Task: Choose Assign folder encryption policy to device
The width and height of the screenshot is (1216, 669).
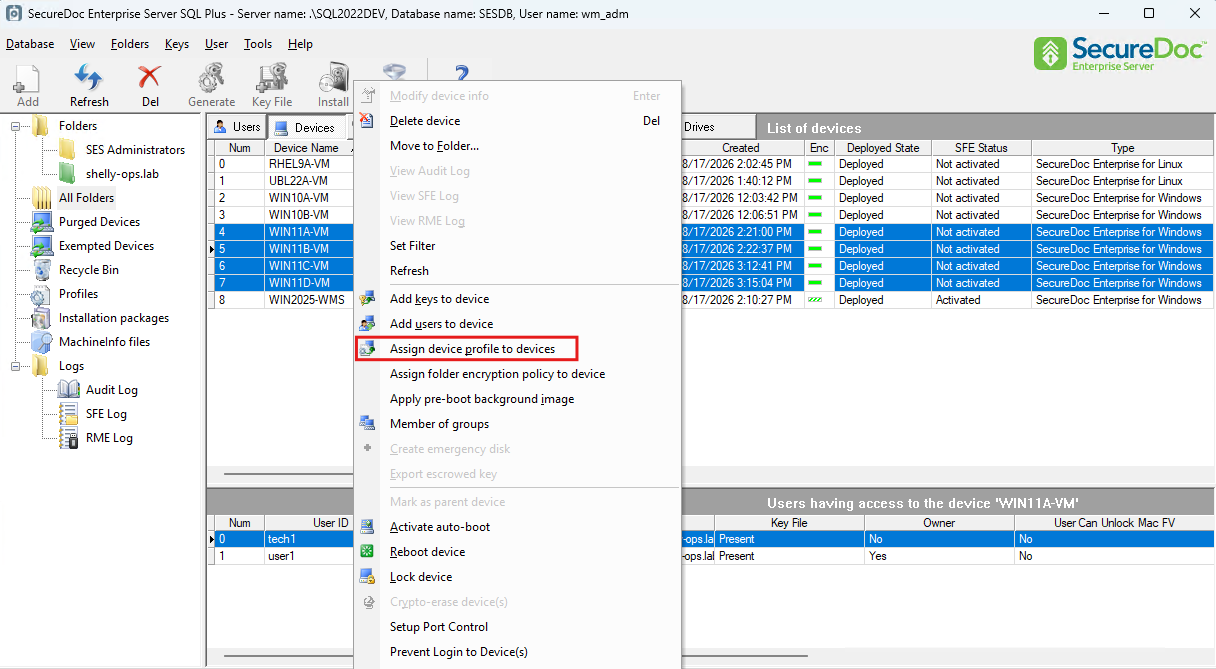Action: 497,374
